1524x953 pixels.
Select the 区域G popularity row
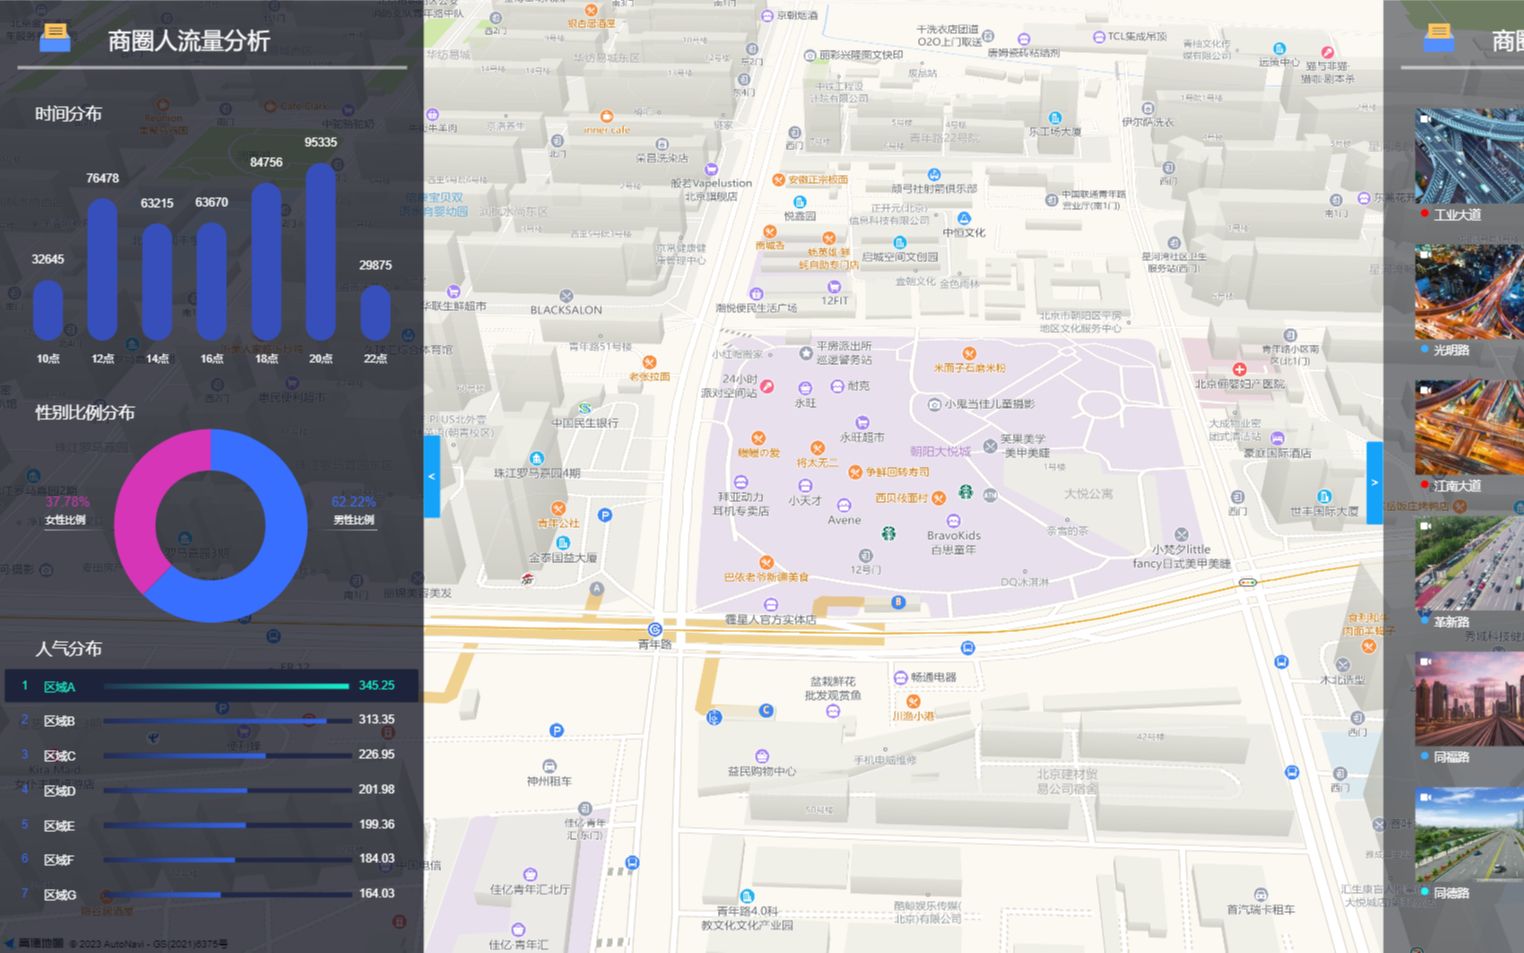pos(211,894)
